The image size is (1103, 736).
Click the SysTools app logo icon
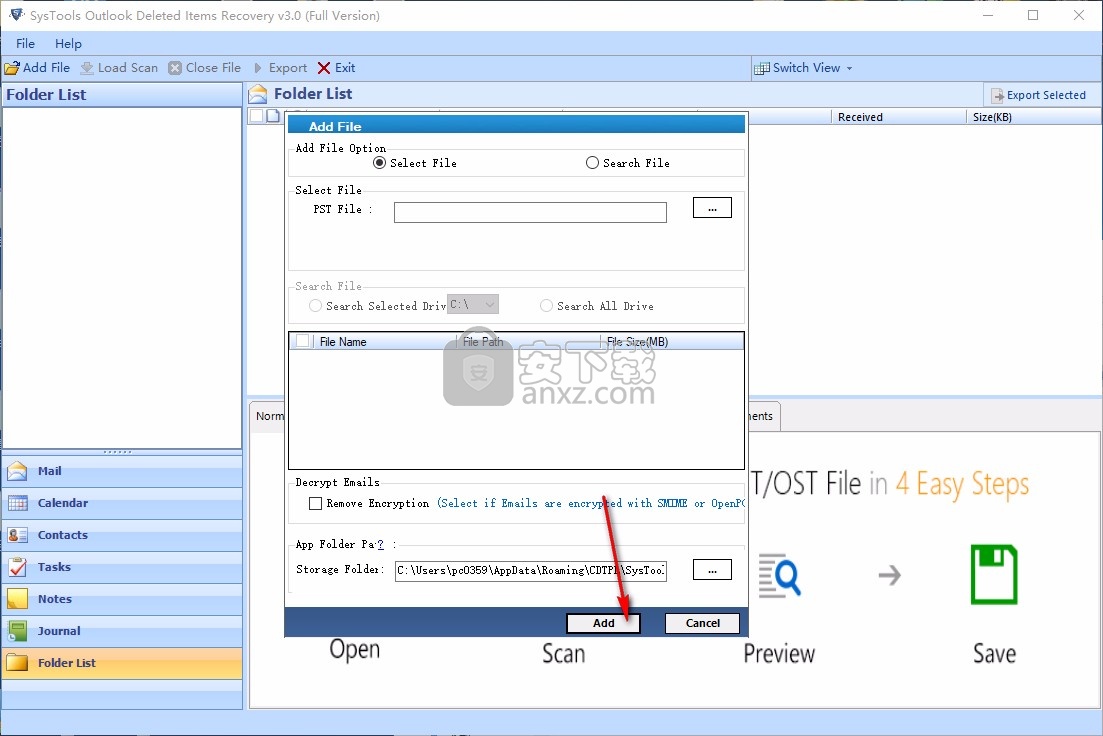pos(16,14)
